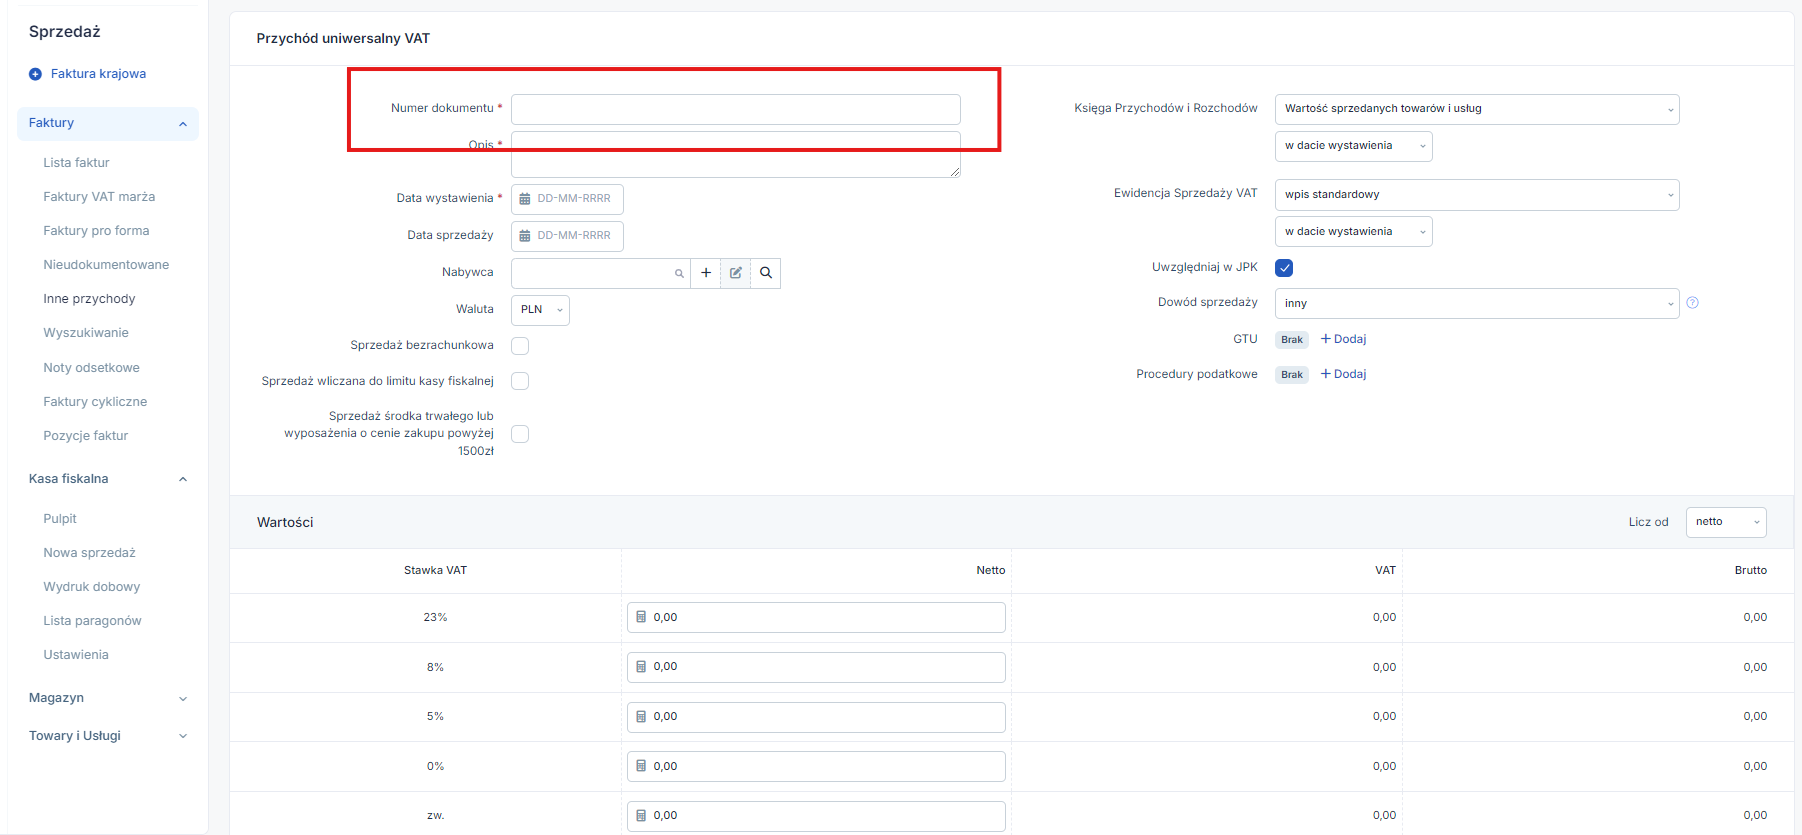Click the Netto amount field for 8%

(816, 667)
